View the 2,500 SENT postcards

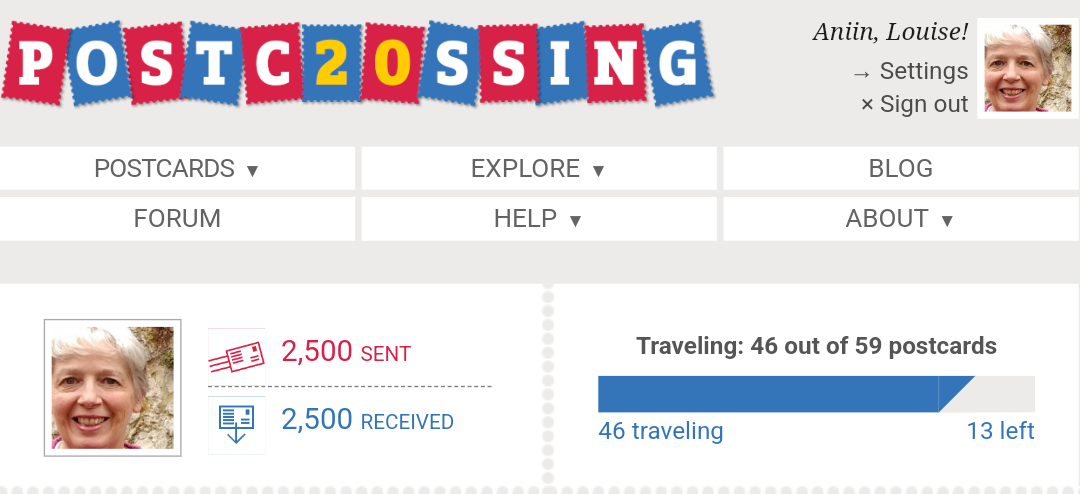click(x=346, y=352)
